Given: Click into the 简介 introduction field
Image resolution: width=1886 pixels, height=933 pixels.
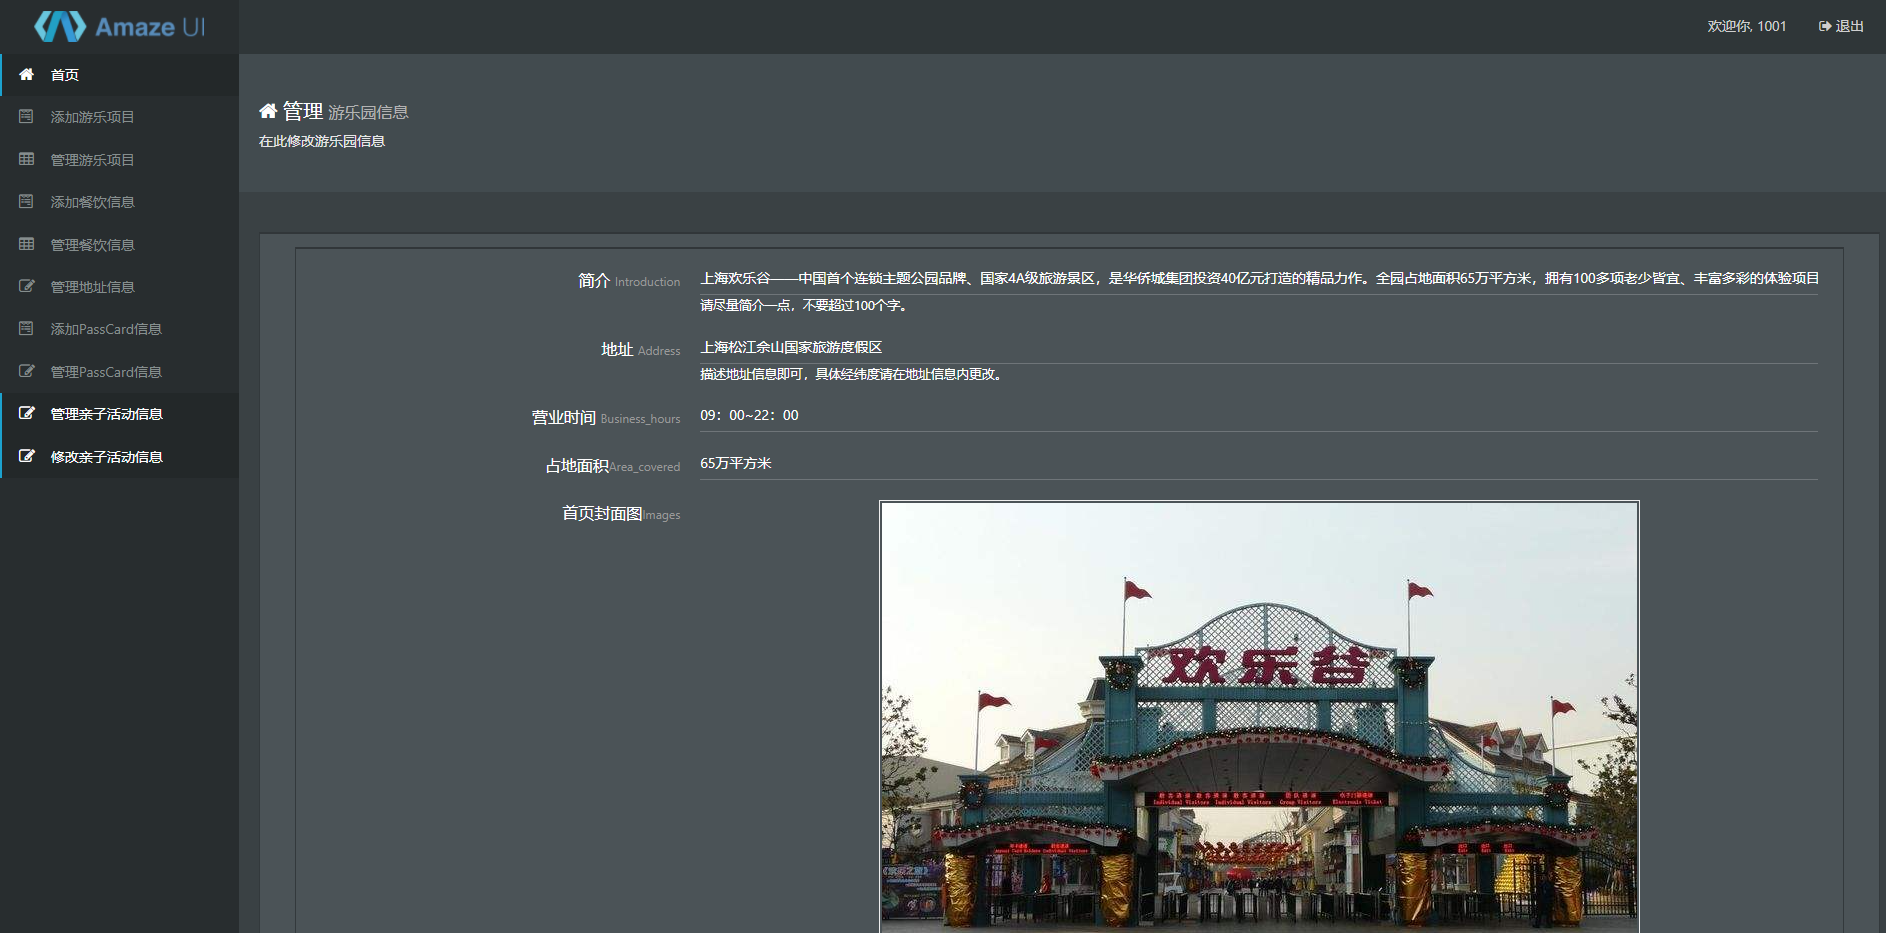Looking at the screenshot, I should point(1259,278).
